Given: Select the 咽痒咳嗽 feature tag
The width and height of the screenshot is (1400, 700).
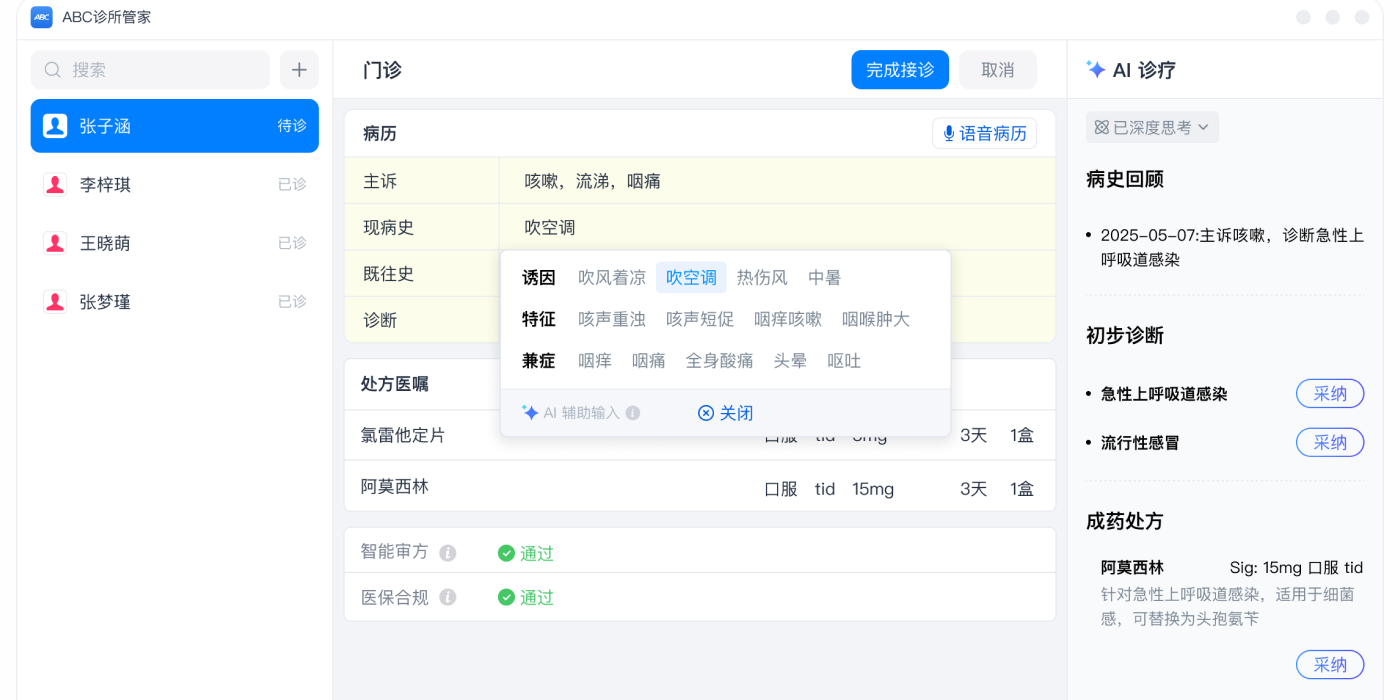Looking at the screenshot, I should (x=788, y=319).
